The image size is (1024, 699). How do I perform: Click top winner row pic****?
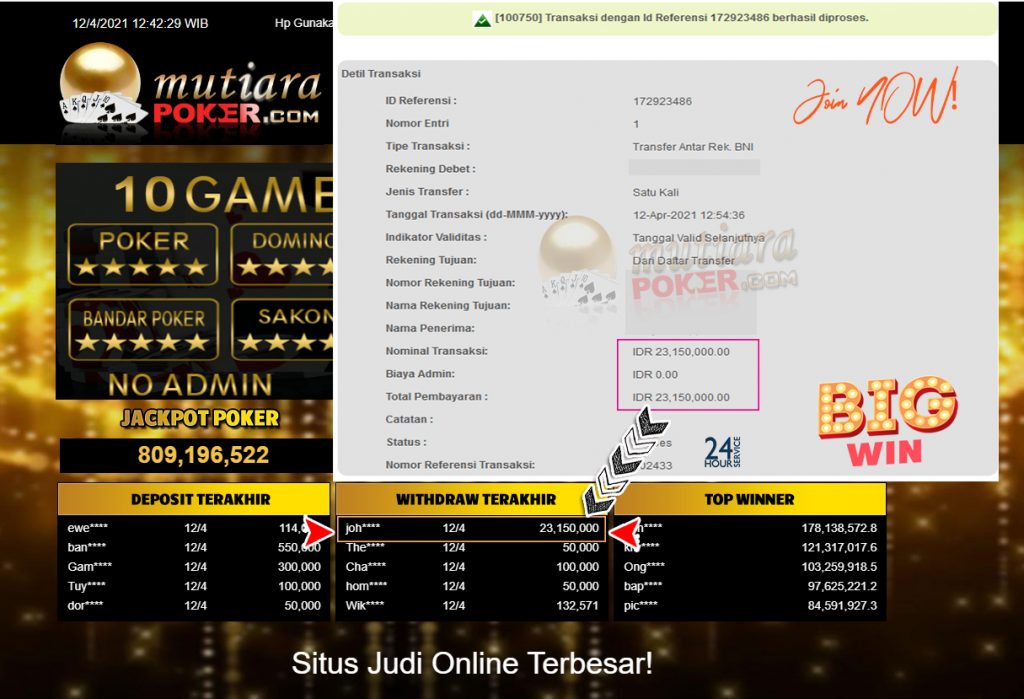(750, 606)
